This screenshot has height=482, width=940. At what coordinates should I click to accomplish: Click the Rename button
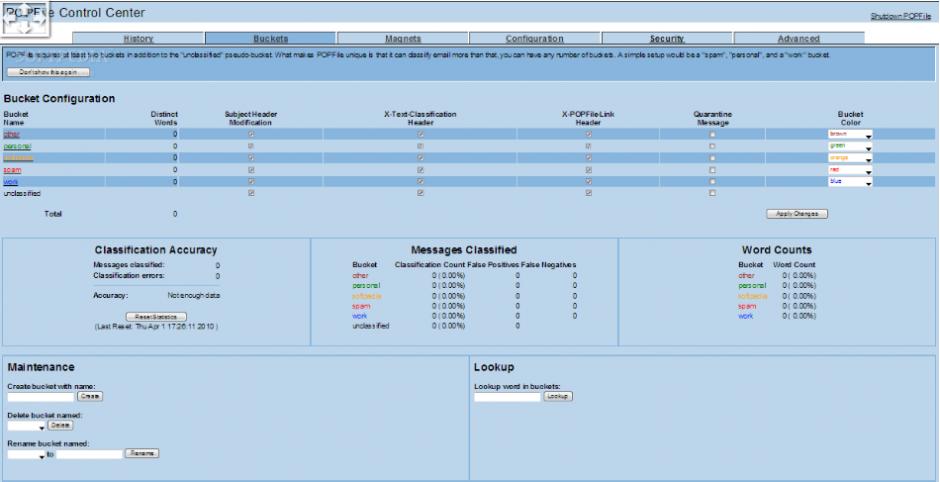(x=141, y=453)
